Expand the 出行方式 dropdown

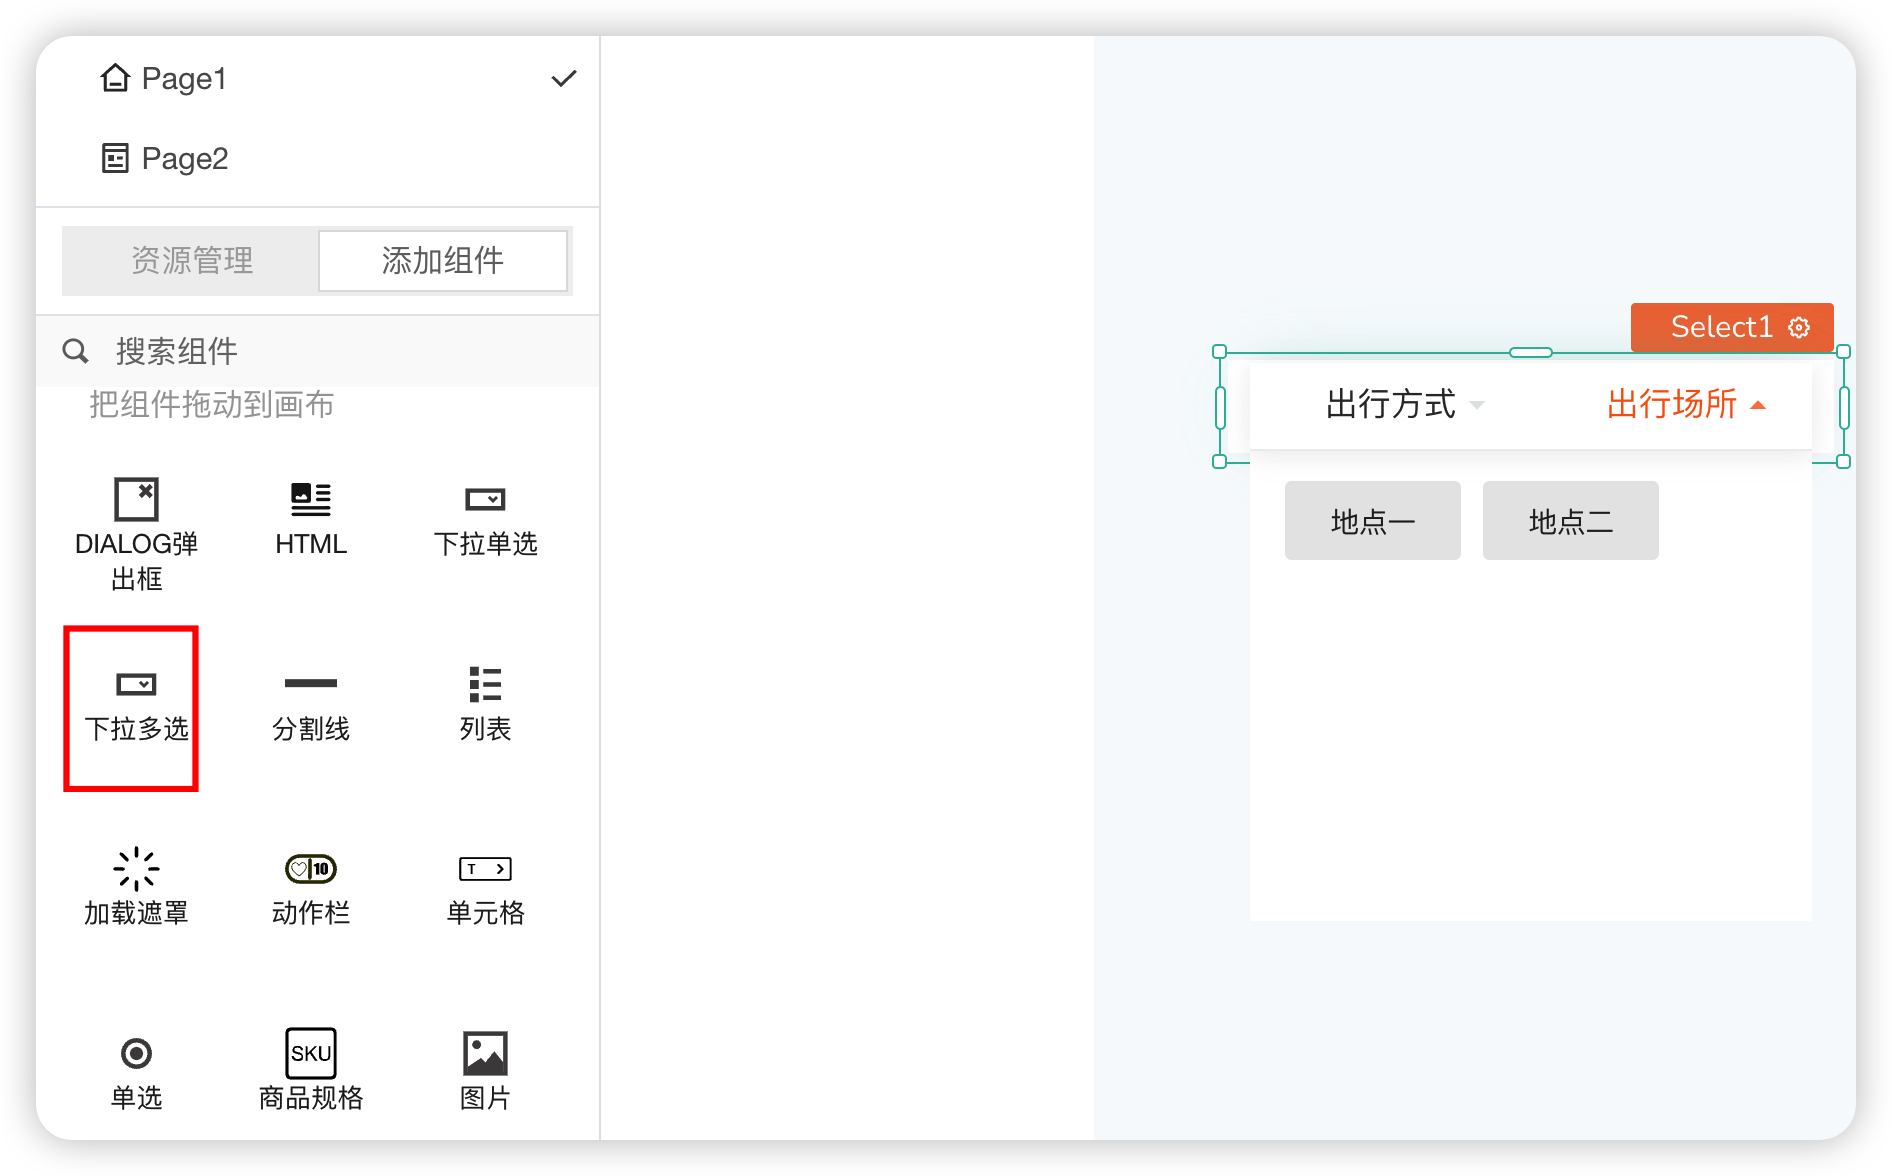click(x=1404, y=405)
